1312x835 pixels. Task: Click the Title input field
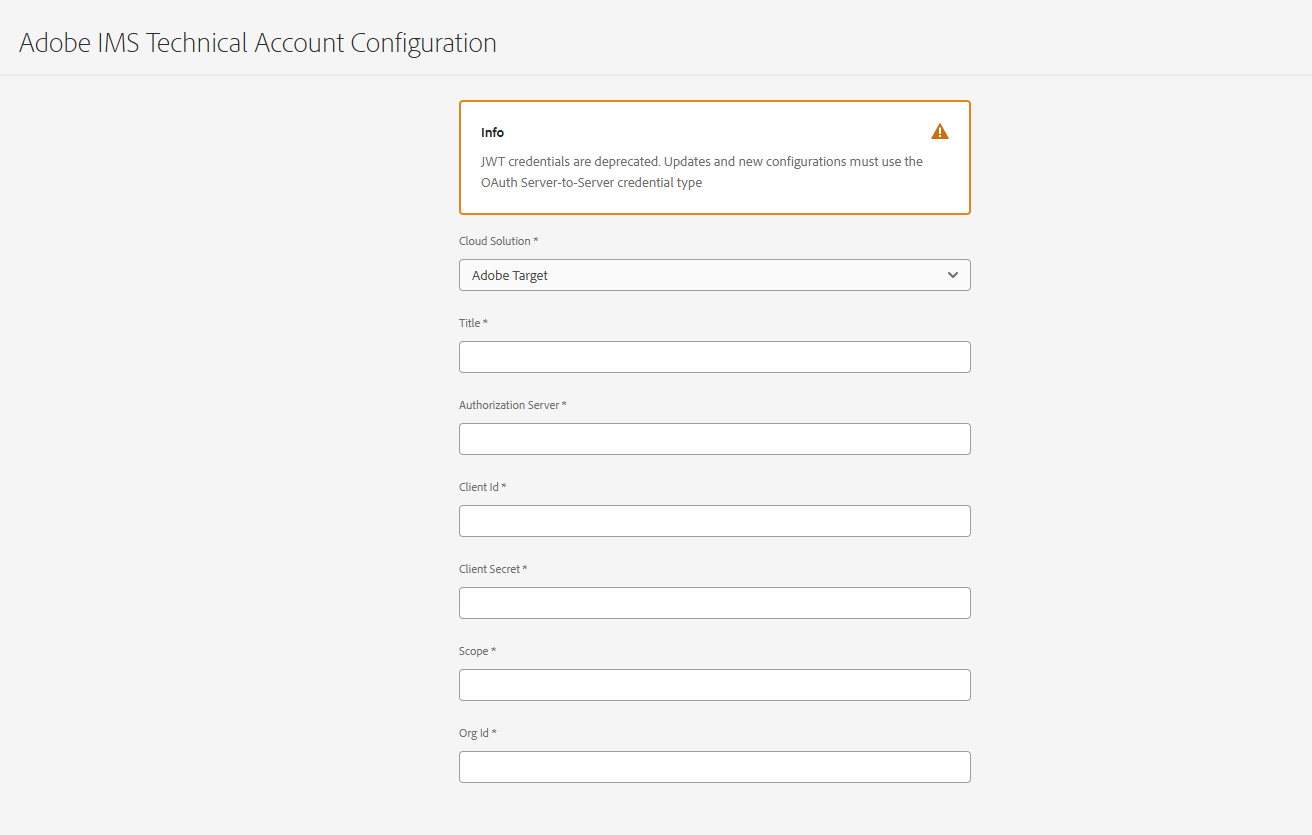tap(714, 356)
